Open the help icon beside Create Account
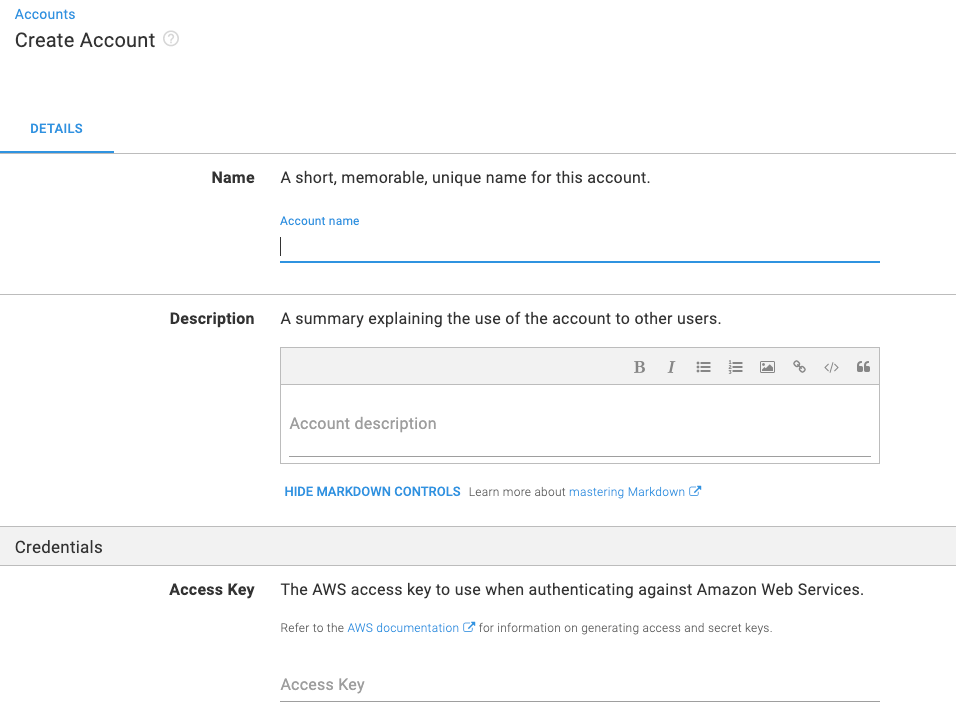The height and width of the screenshot is (712, 956). pyautogui.click(x=171, y=40)
